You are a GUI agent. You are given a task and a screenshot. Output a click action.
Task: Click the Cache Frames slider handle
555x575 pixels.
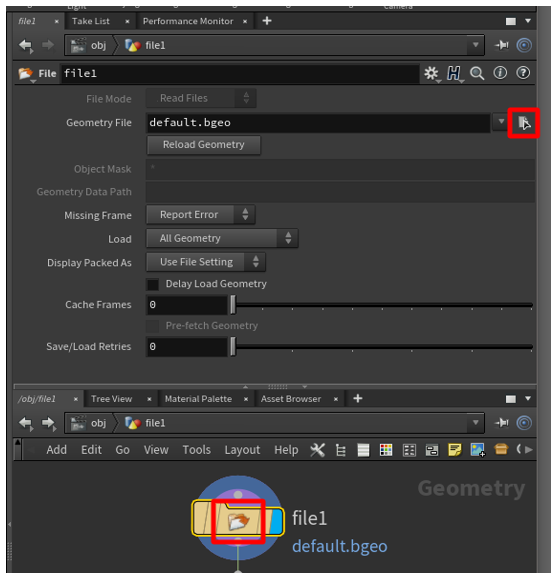coord(233,305)
